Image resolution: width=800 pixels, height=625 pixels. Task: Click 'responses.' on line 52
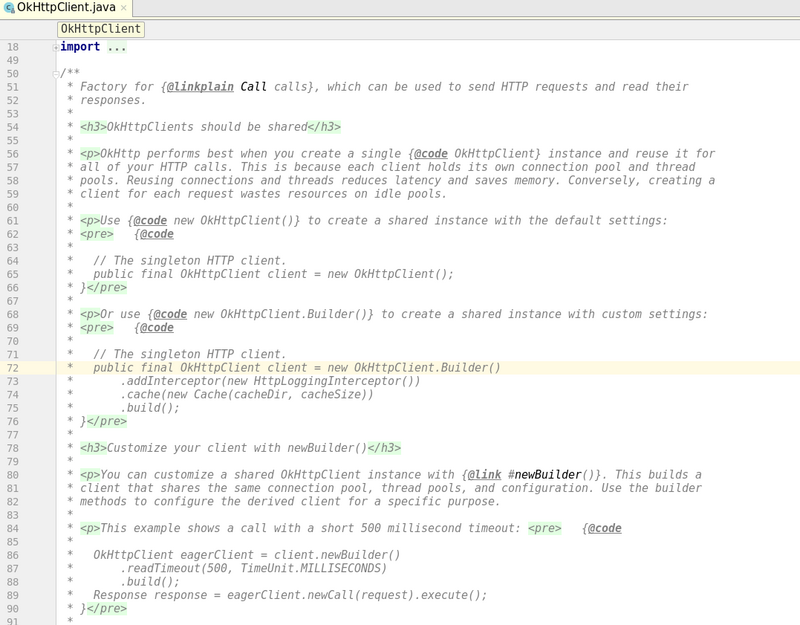coord(113,101)
